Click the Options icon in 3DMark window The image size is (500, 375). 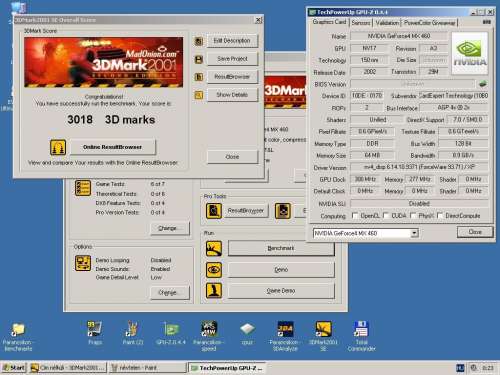[x=83, y=263]
